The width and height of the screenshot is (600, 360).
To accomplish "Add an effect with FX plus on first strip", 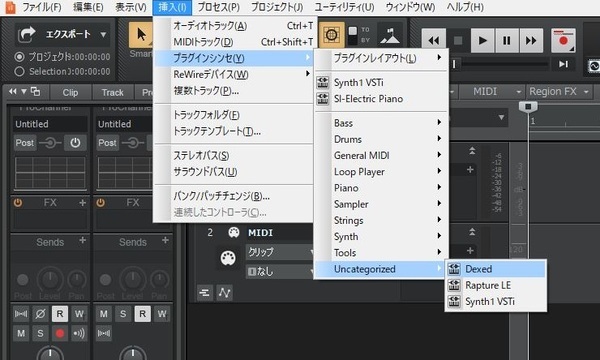I will [82, 202].
